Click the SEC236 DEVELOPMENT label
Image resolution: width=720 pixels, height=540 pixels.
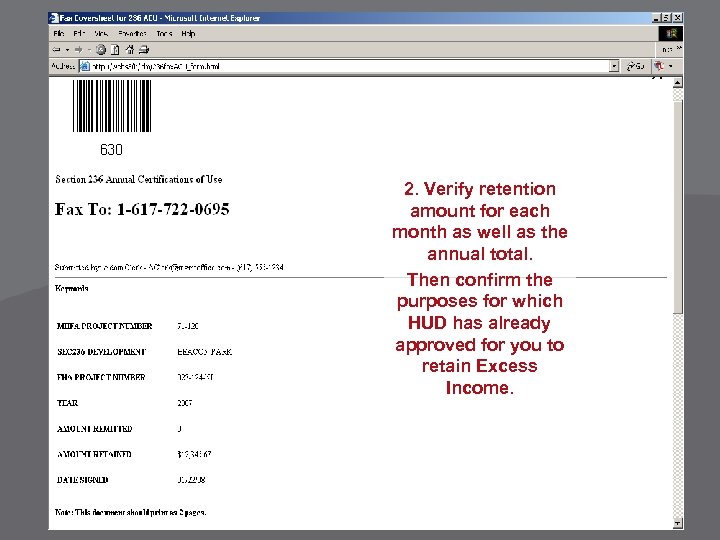101,352
